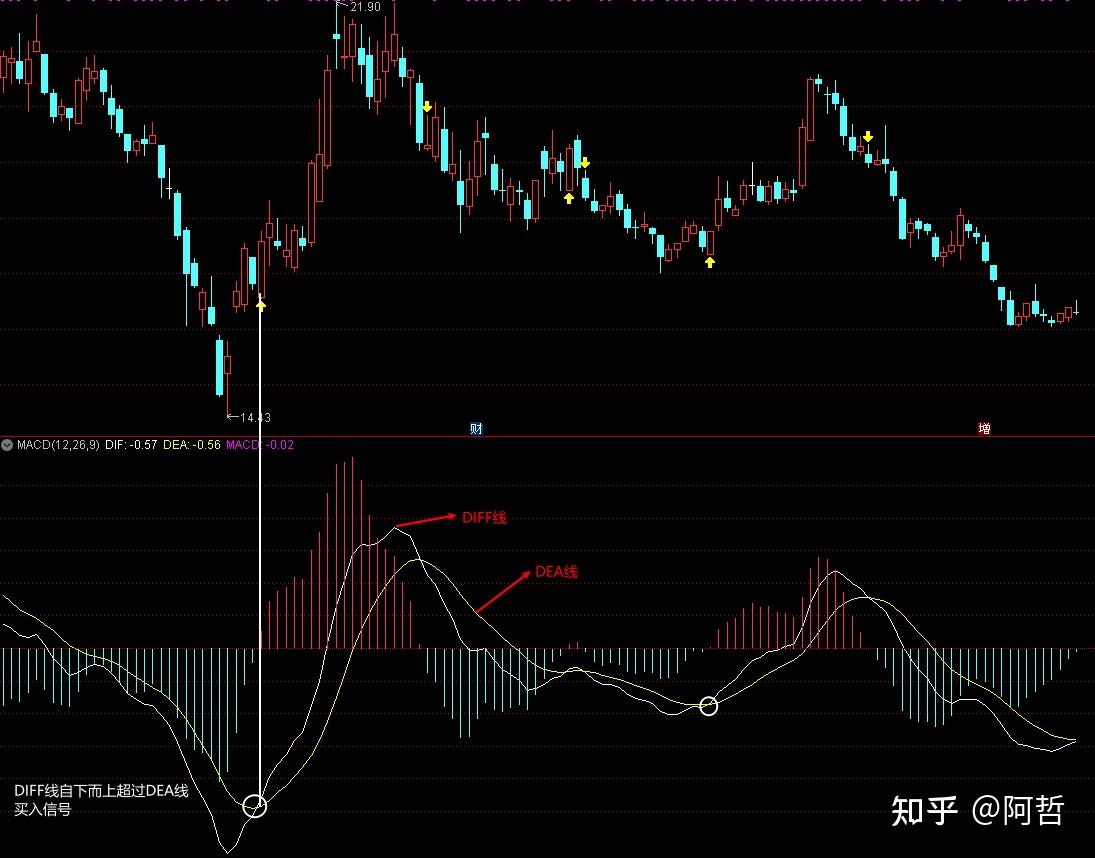The width and height of the screenshot is (1095, 858).
Task: Click the DEA线 annotation label
Action: [x=556, y=572]
